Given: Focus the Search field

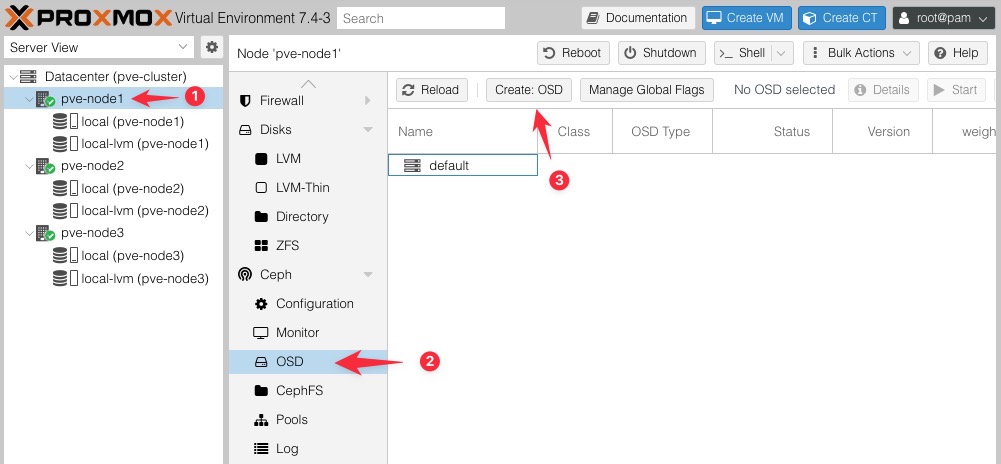Looking at the screenshot, I should 421,18.
